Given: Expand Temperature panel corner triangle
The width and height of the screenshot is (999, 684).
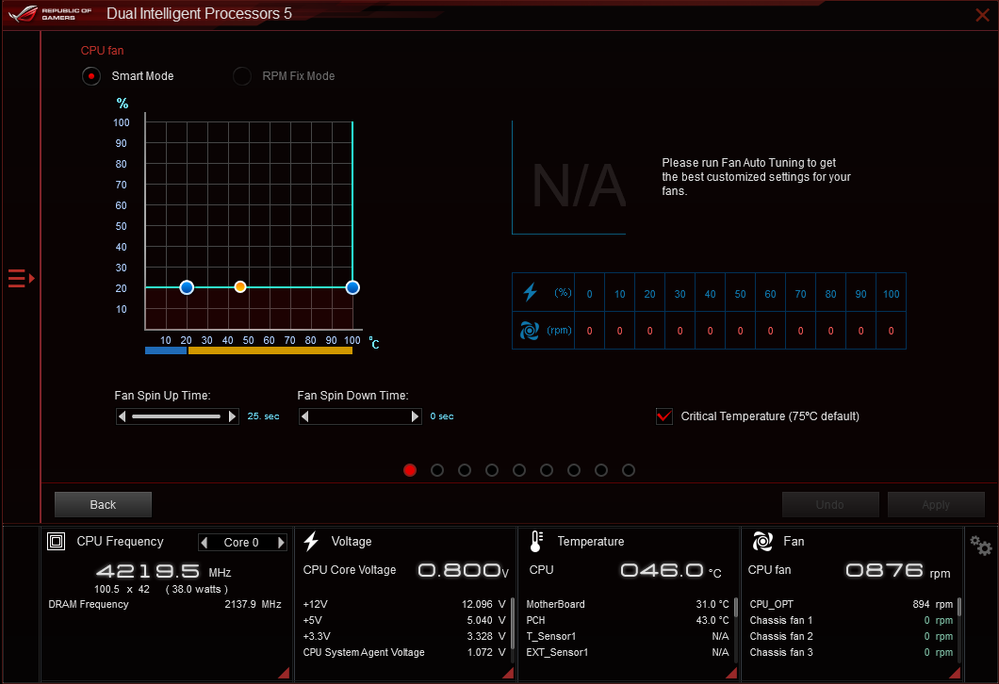Looking at the screenshot, I should (732, 673).
